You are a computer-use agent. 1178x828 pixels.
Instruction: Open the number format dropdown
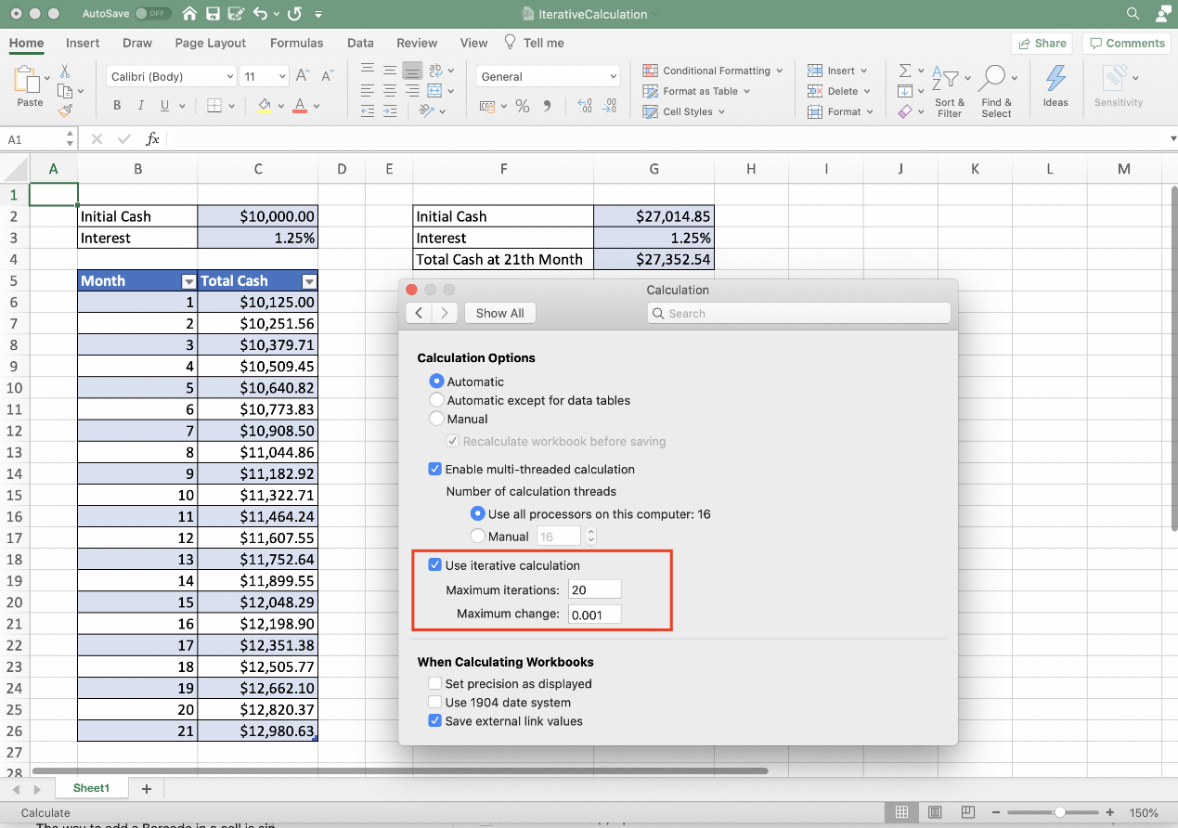[547, 75]
